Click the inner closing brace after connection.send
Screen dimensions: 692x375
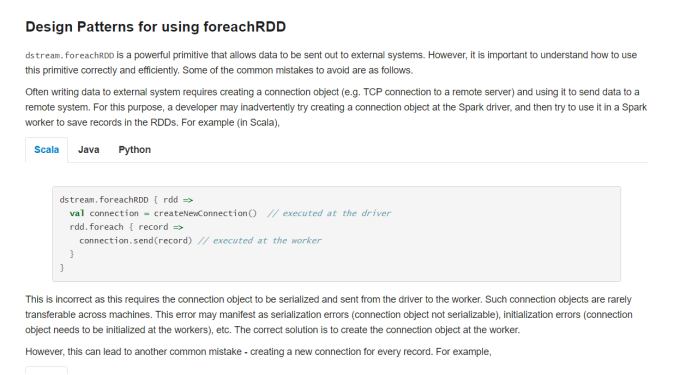click(x=71, y=254)
